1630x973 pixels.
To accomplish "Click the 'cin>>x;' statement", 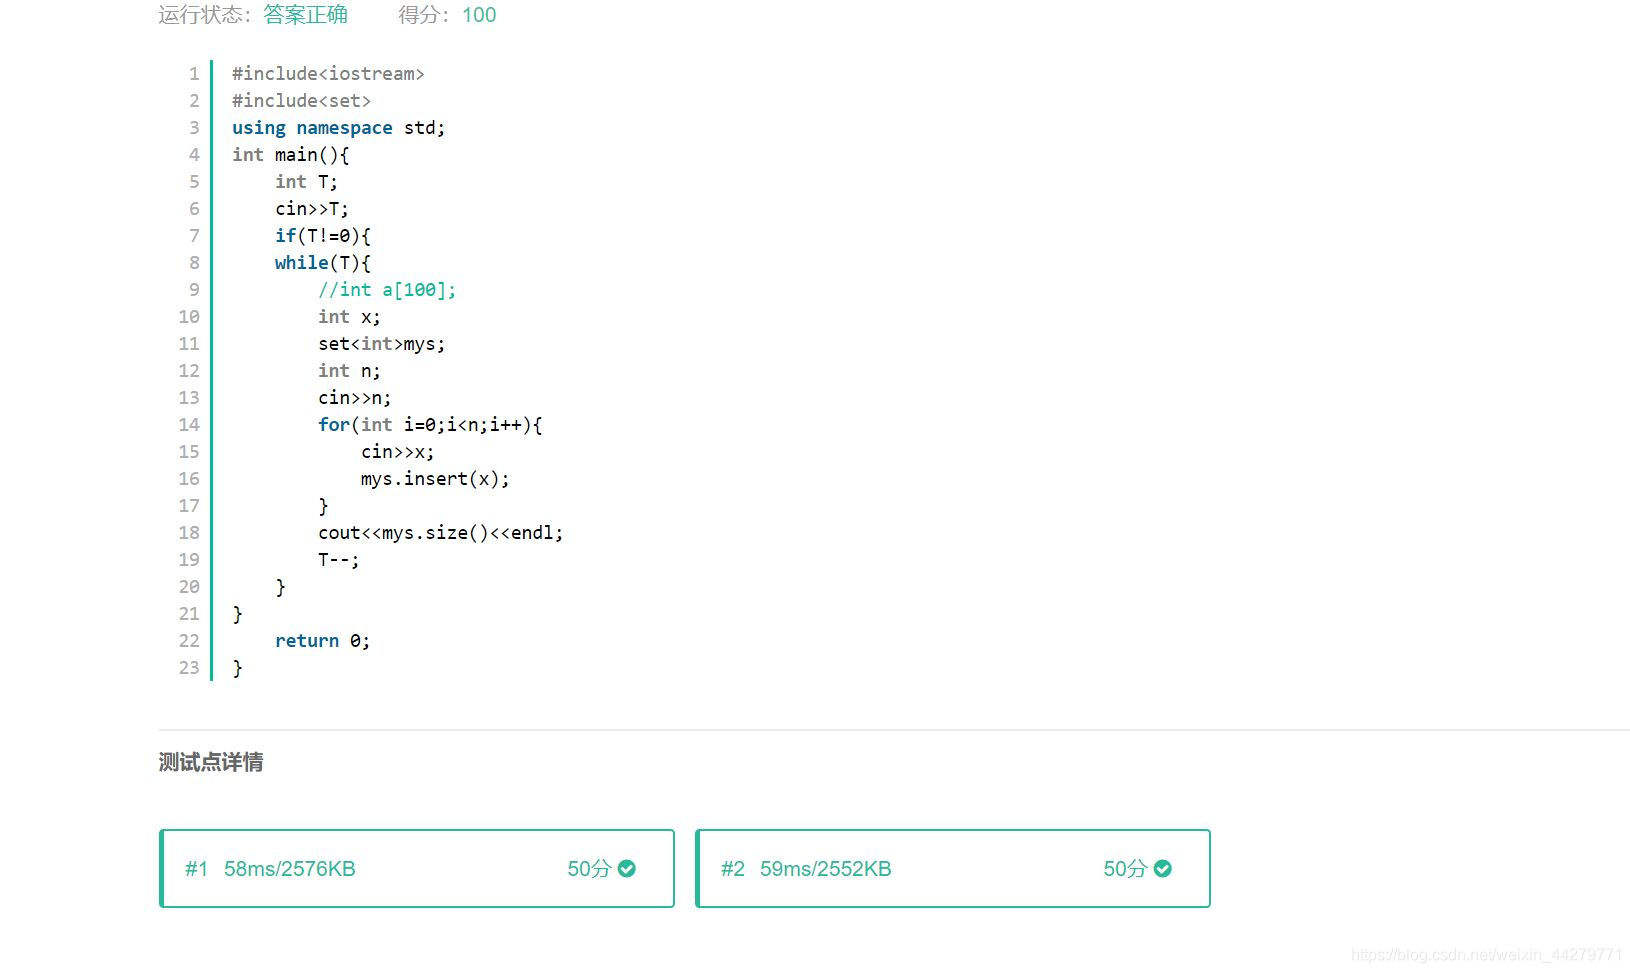I will [397, 452].
